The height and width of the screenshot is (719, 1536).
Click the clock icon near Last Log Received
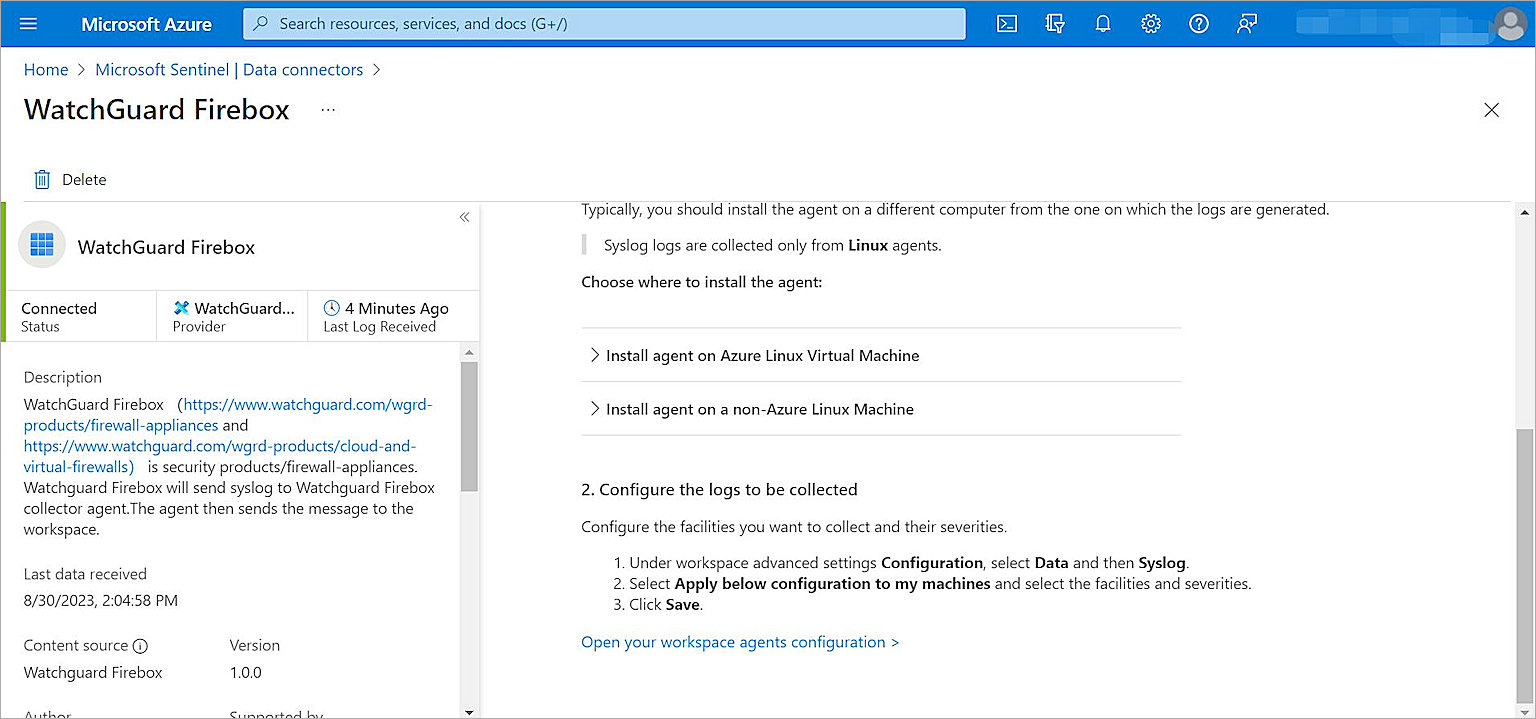(330, 307)
